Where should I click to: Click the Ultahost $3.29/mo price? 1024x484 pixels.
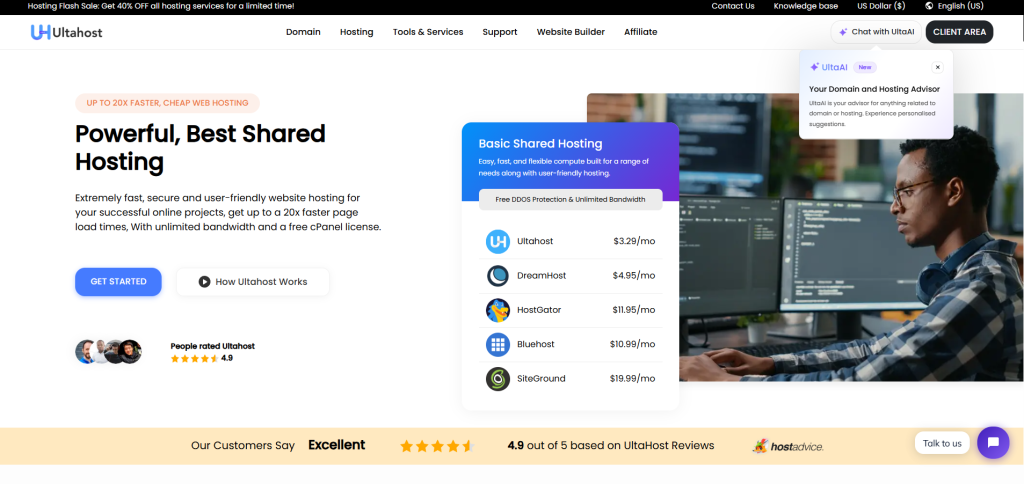coord(634,242)
